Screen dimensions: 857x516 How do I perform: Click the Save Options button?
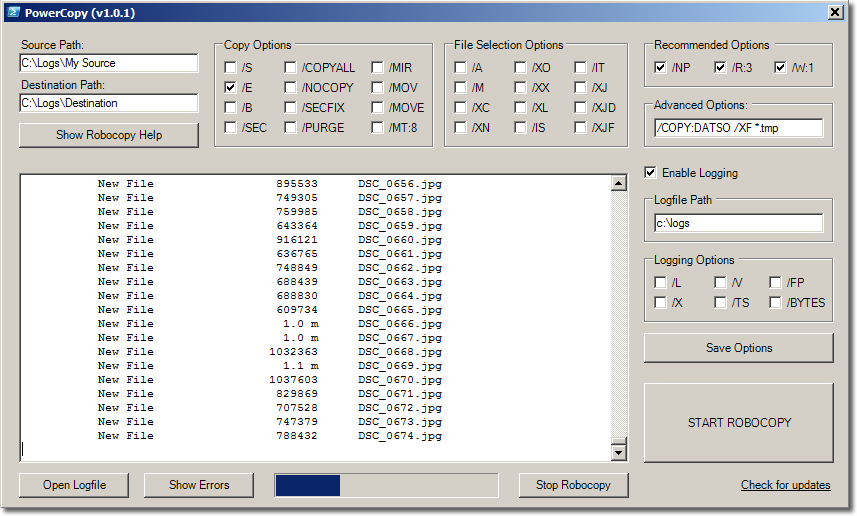pos(739,348)
